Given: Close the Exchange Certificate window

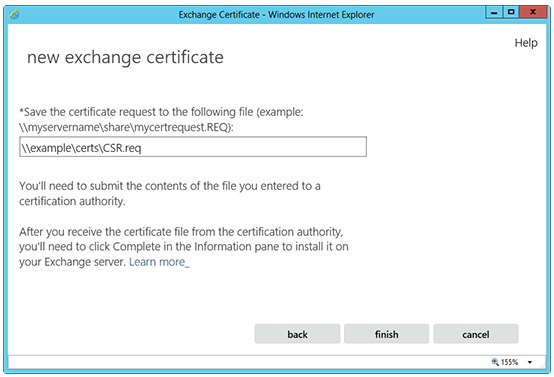Looking at the screenshot, I should [533, 12].
